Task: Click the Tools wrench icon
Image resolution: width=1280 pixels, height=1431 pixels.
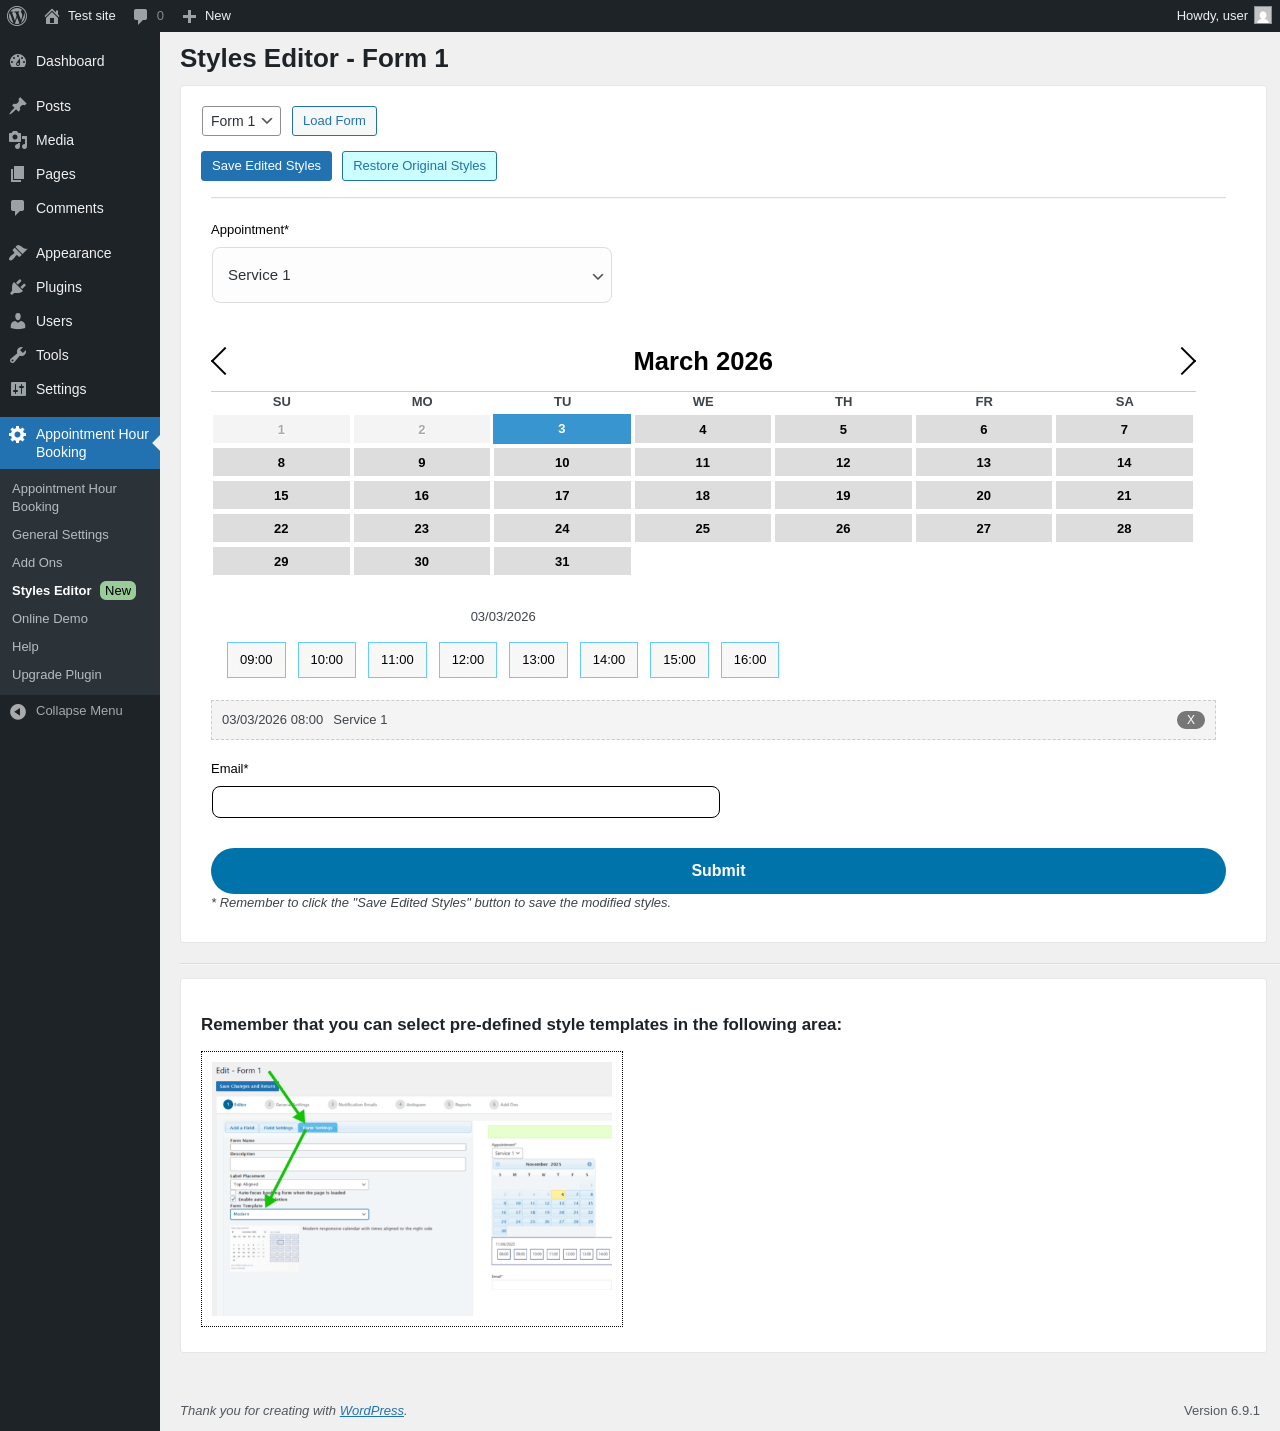Action: (x=18, y=355)
